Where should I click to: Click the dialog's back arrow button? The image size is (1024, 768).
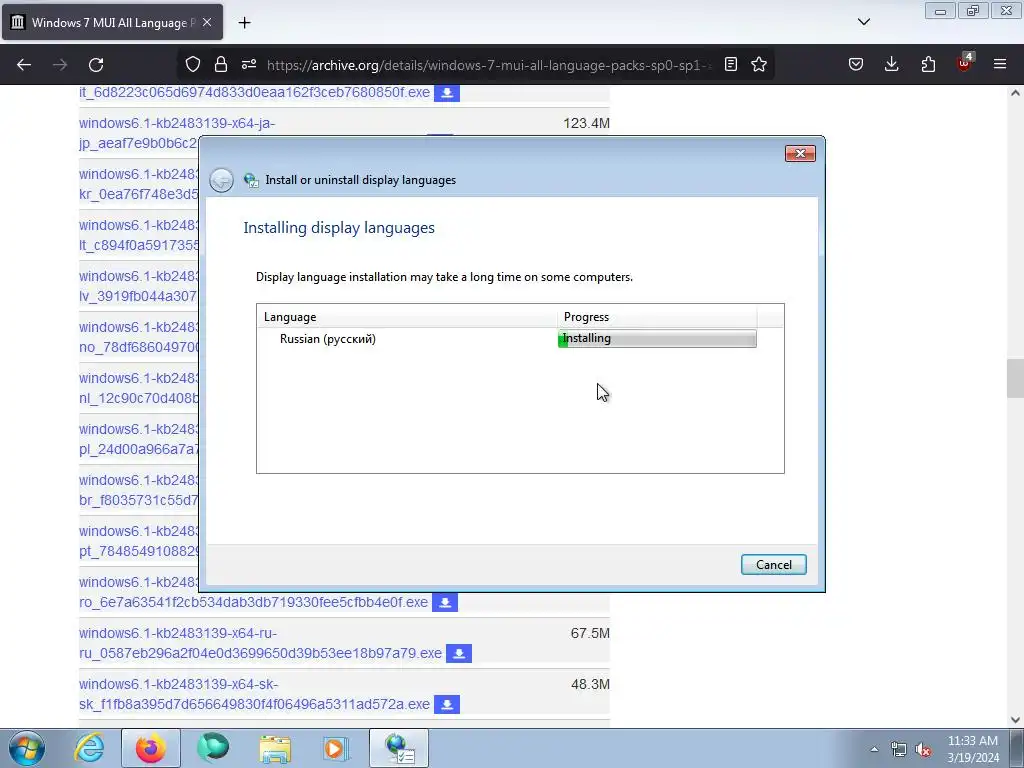221,180
